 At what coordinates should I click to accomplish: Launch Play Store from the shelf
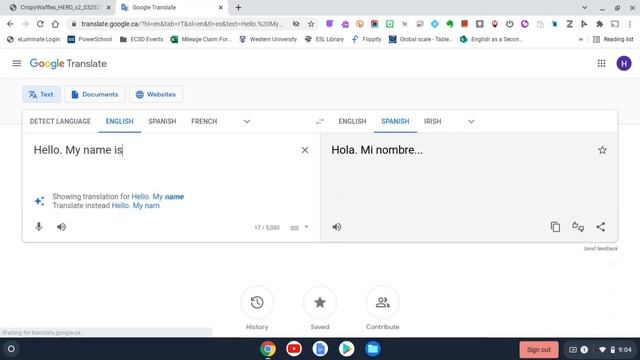pyautogui.click(x=346, y=349)
